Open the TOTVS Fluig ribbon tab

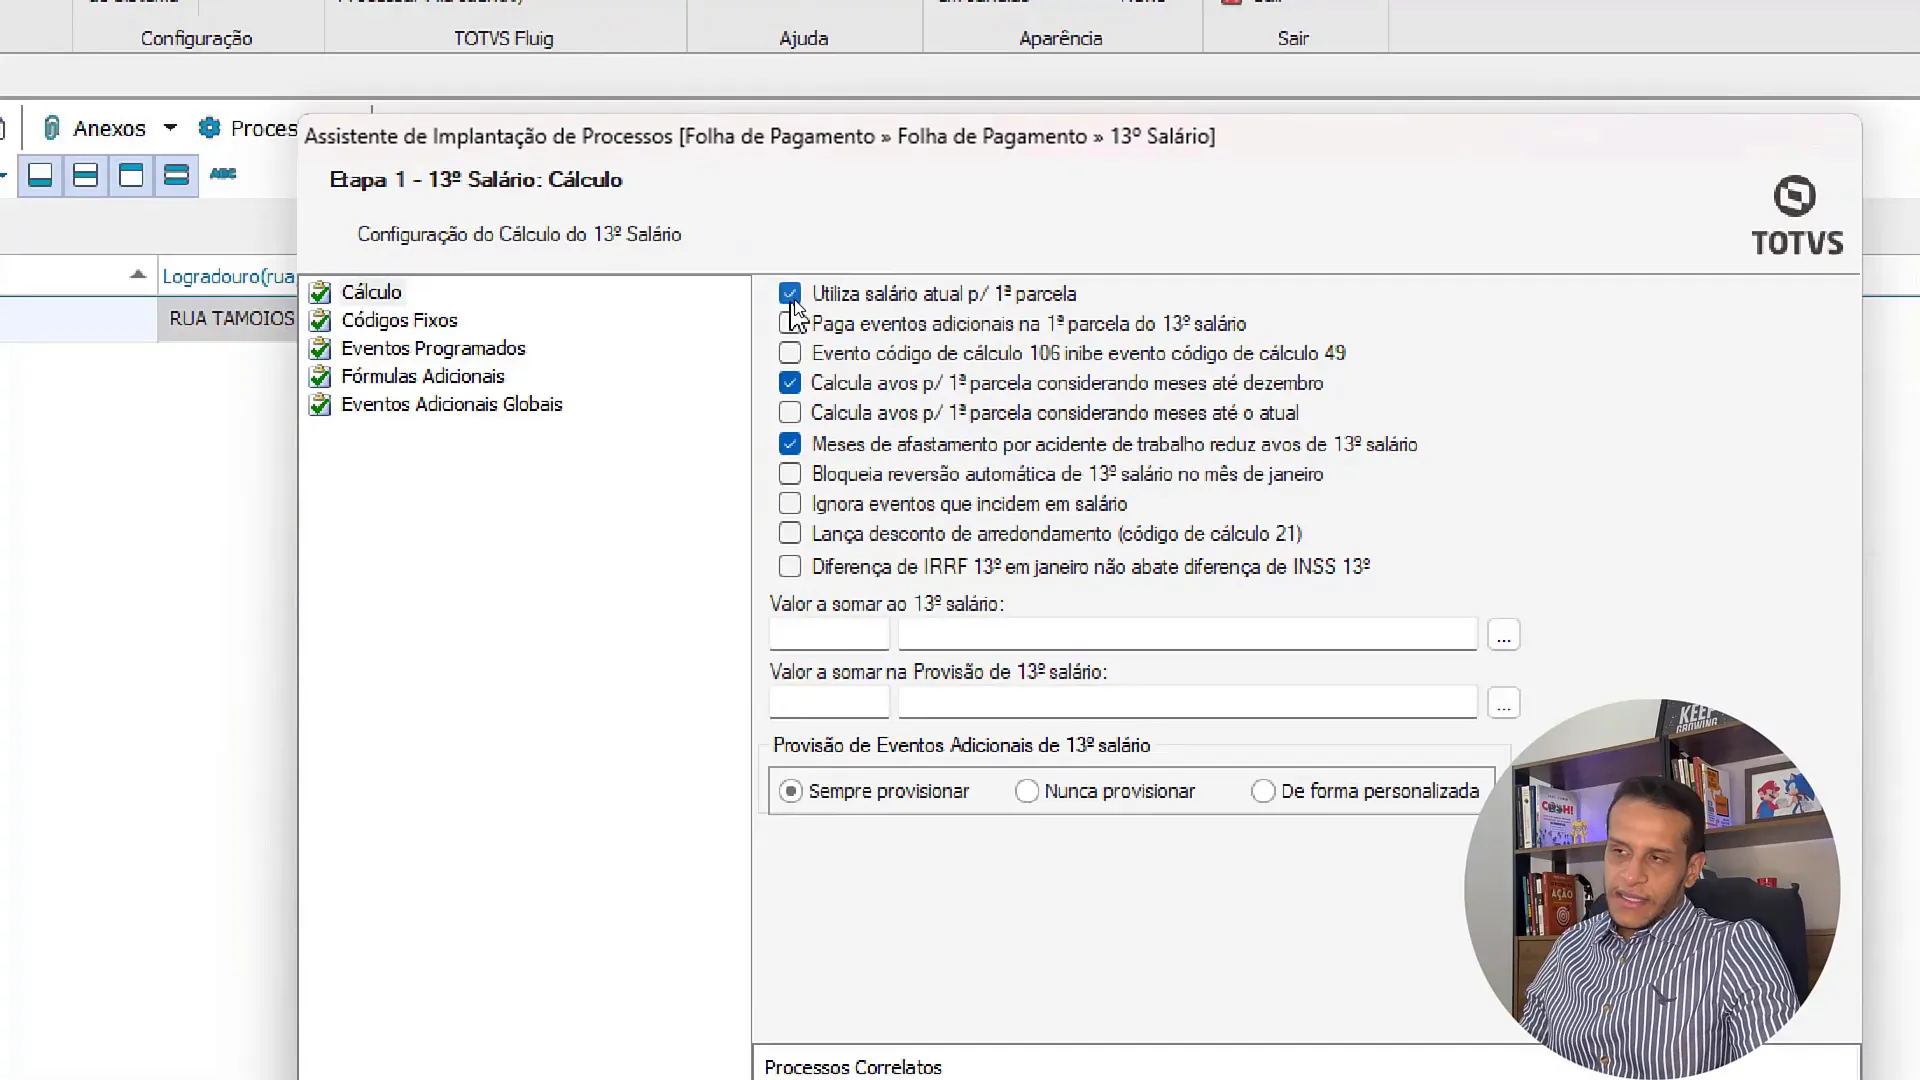click(503, 38)
